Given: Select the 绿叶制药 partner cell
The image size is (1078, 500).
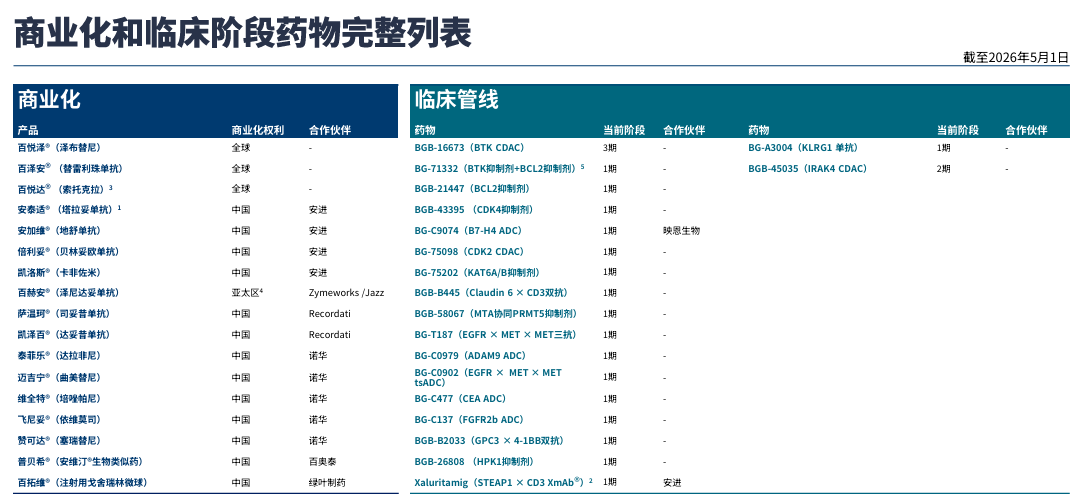Looking at the screenshot, I should [327, 483].
